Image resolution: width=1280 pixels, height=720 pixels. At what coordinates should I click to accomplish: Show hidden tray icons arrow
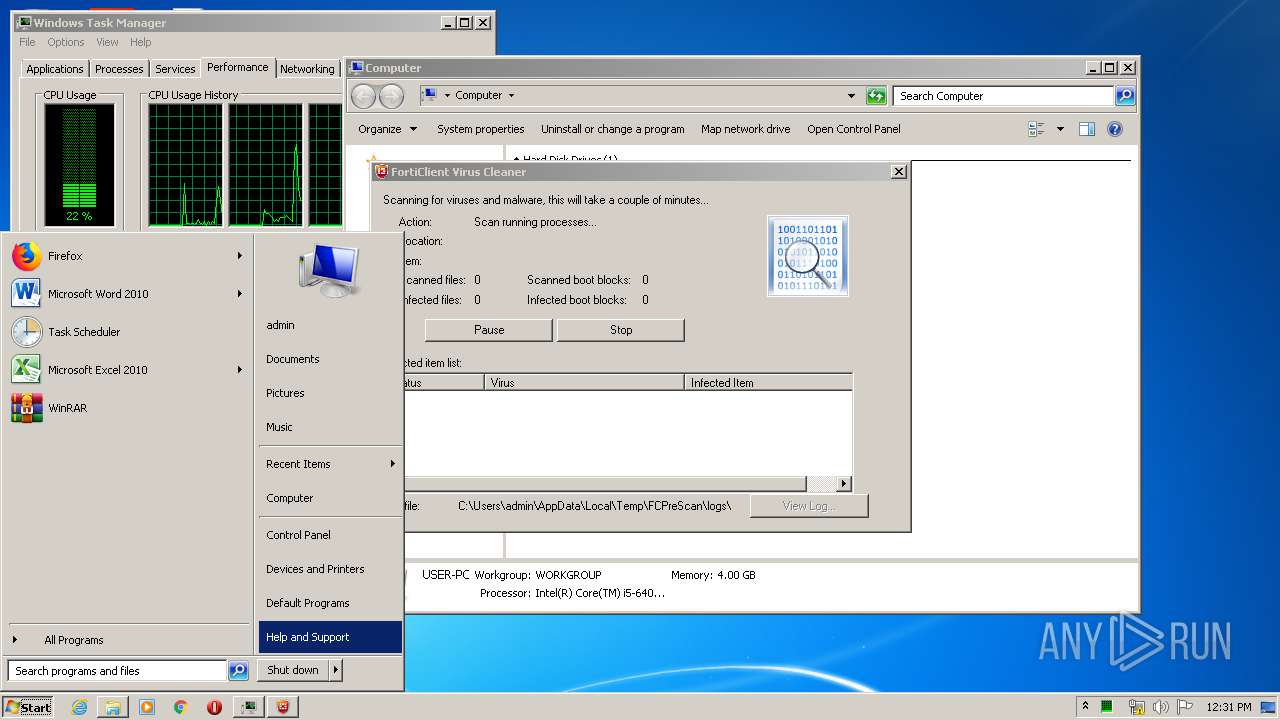1085,707
